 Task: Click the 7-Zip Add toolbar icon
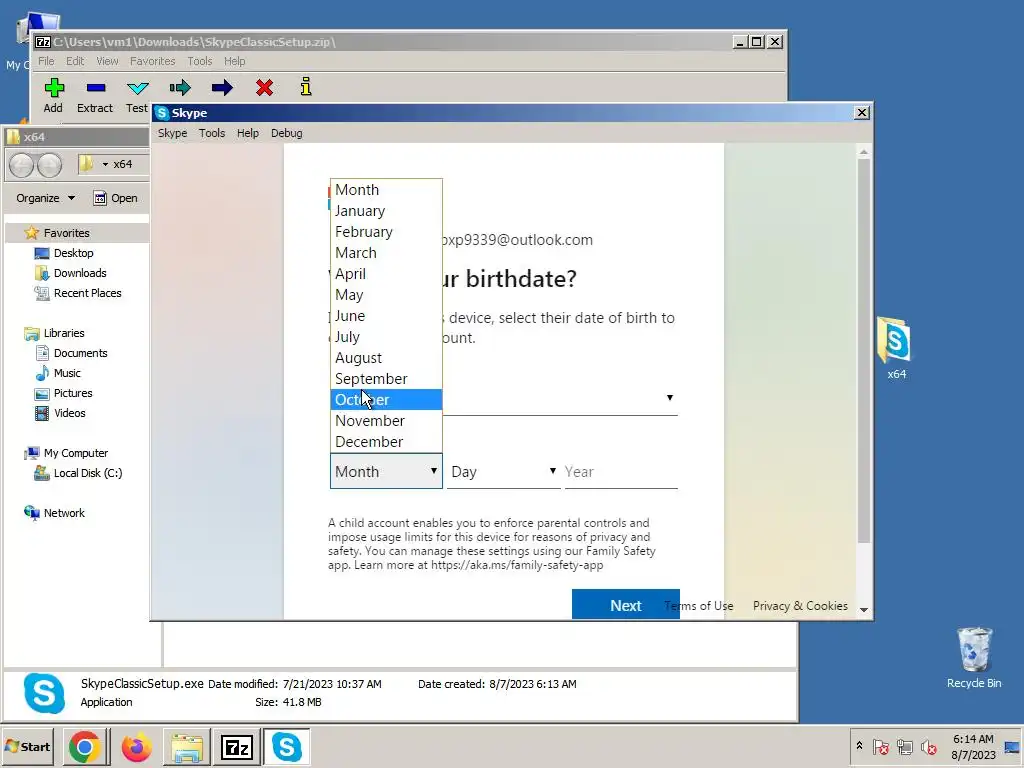(54, 88)
